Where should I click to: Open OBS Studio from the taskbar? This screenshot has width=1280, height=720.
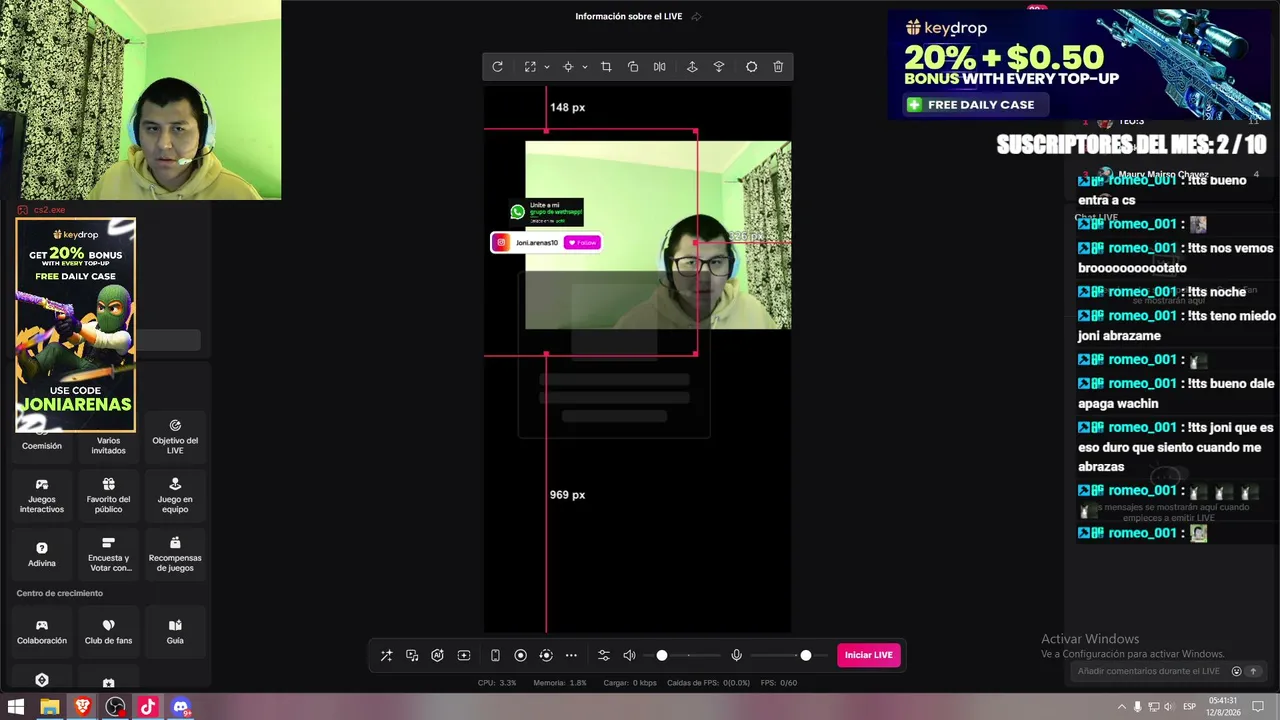(115, 707)
